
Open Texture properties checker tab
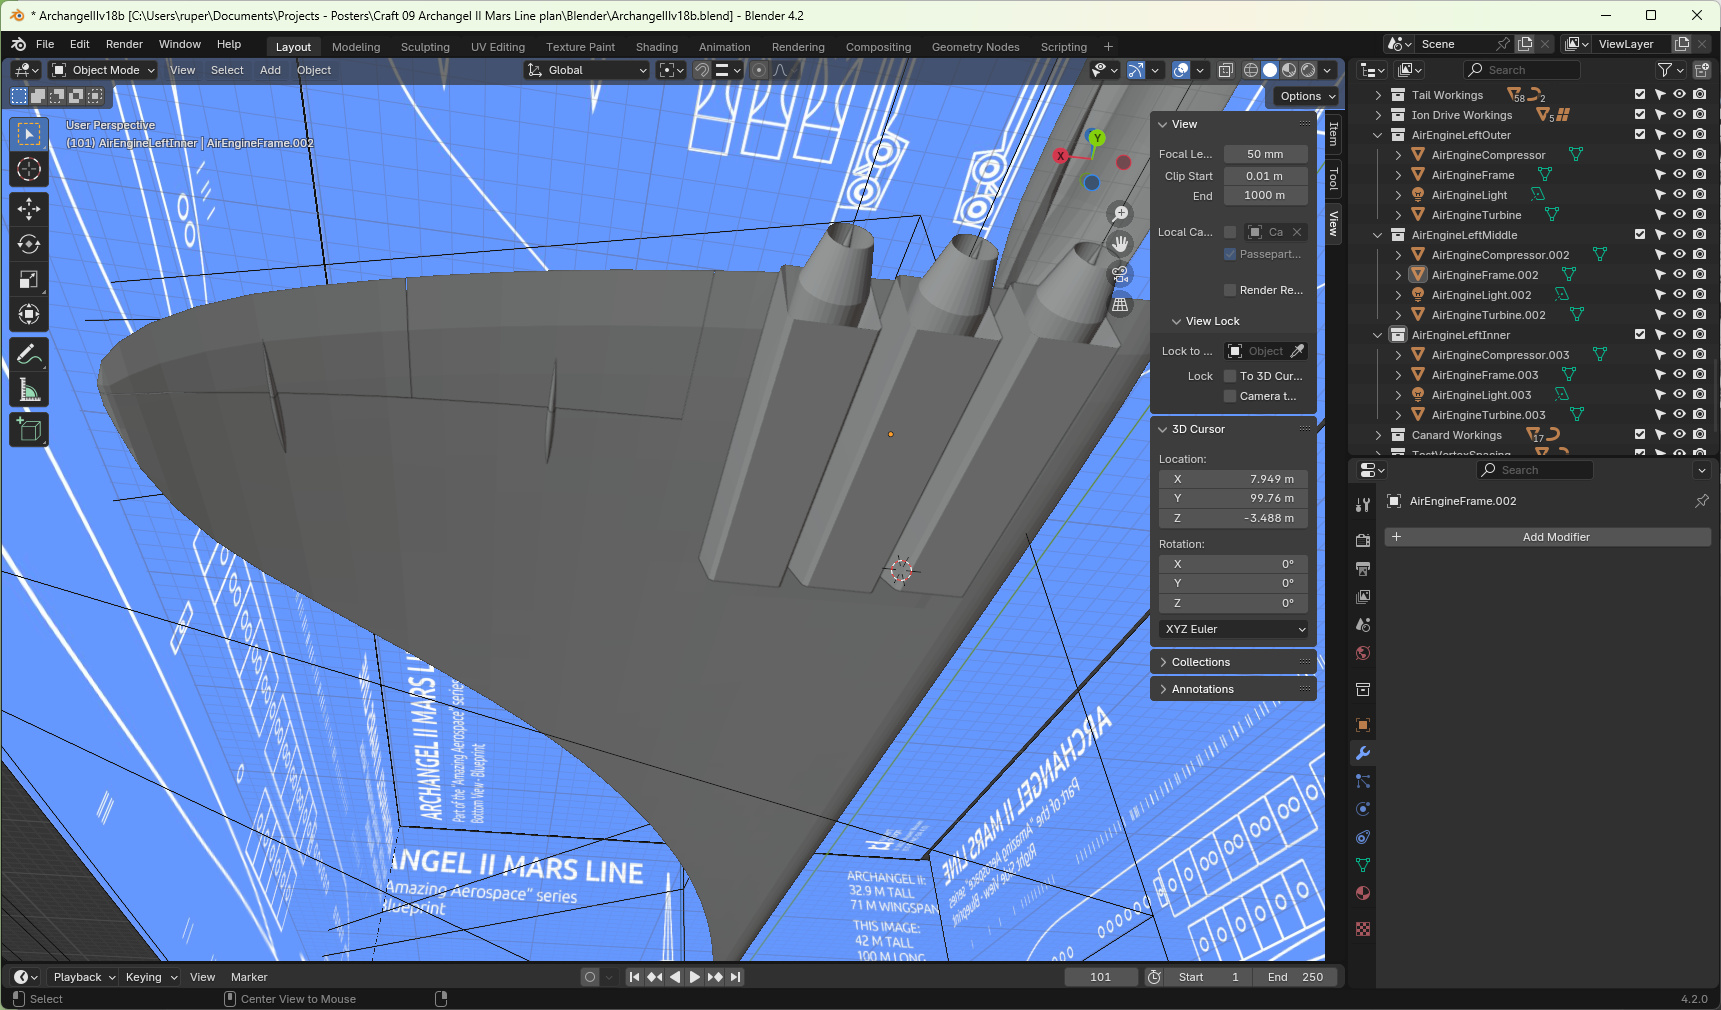(1363, 929)
